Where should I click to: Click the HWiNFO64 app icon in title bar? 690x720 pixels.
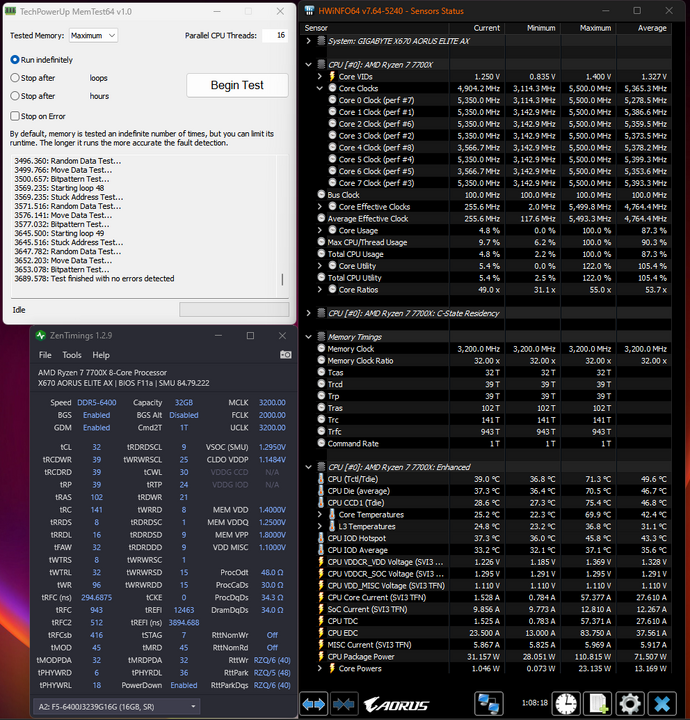point(309,11)
